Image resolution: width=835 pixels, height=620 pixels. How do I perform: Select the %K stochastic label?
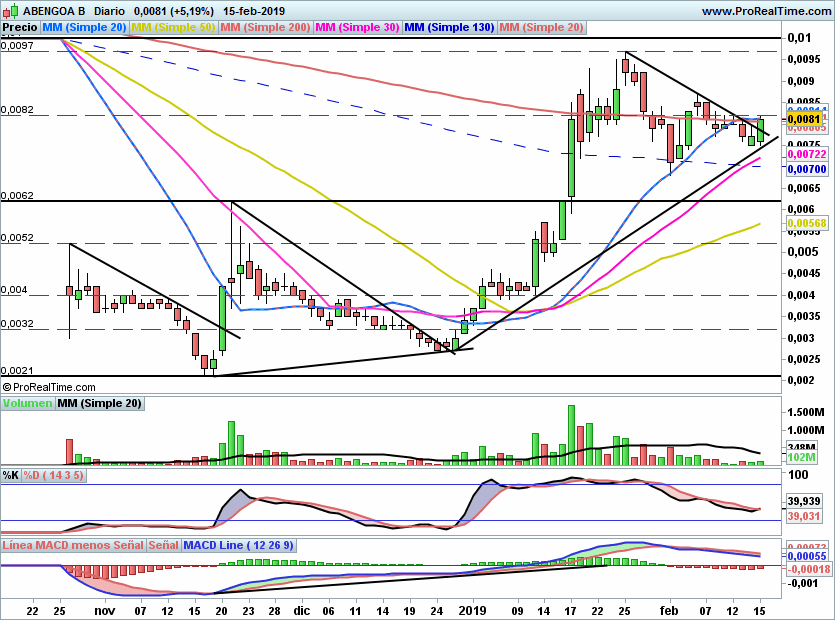[x=11, y=475]
